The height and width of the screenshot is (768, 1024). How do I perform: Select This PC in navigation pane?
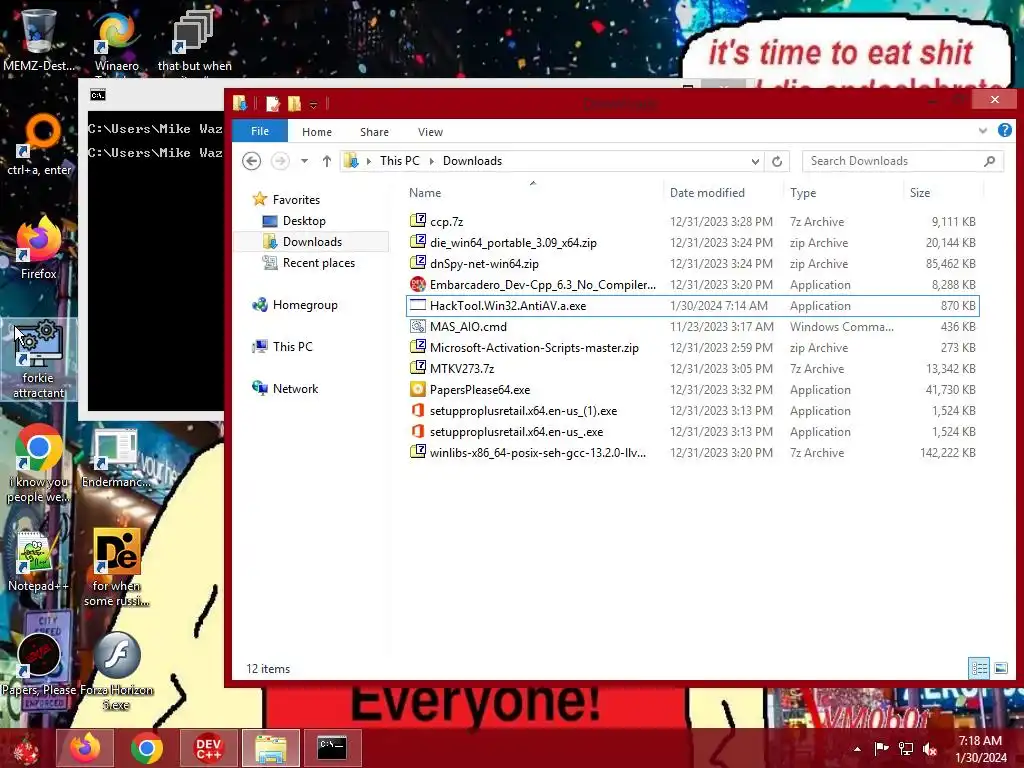[293, 347]
